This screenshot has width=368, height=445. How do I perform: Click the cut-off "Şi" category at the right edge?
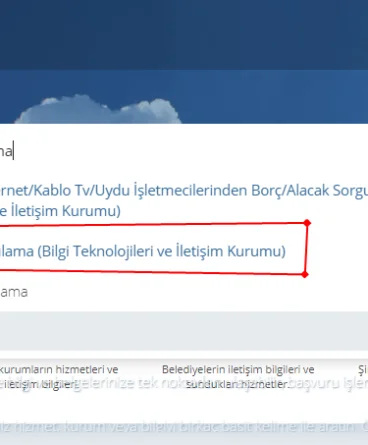[x=363, y=370]
